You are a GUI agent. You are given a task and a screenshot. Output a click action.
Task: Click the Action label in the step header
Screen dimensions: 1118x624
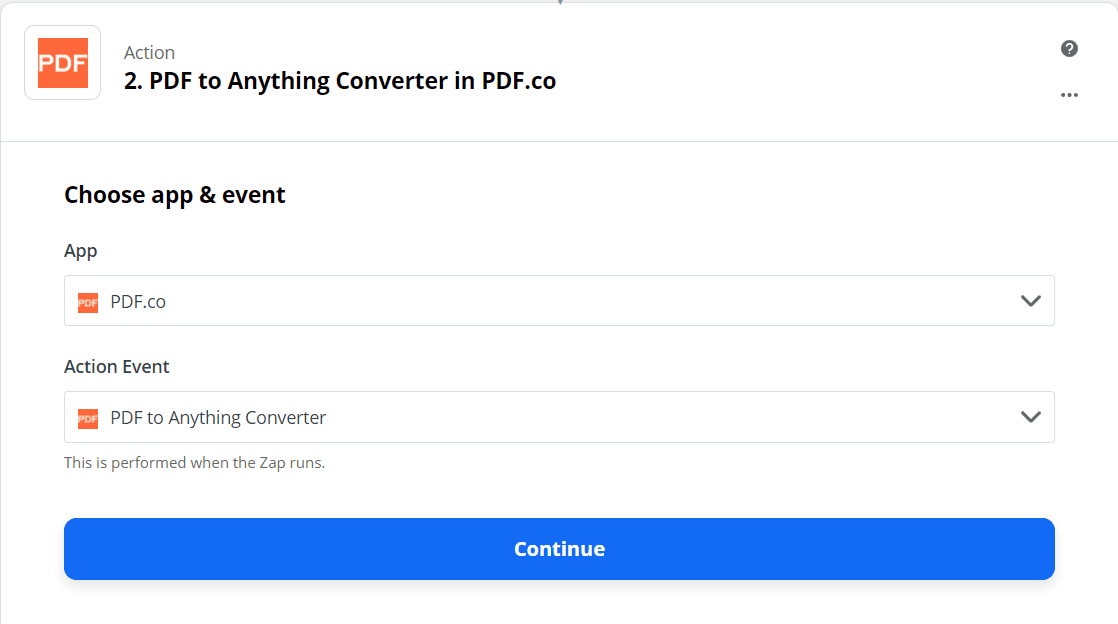tap(150, 52)
